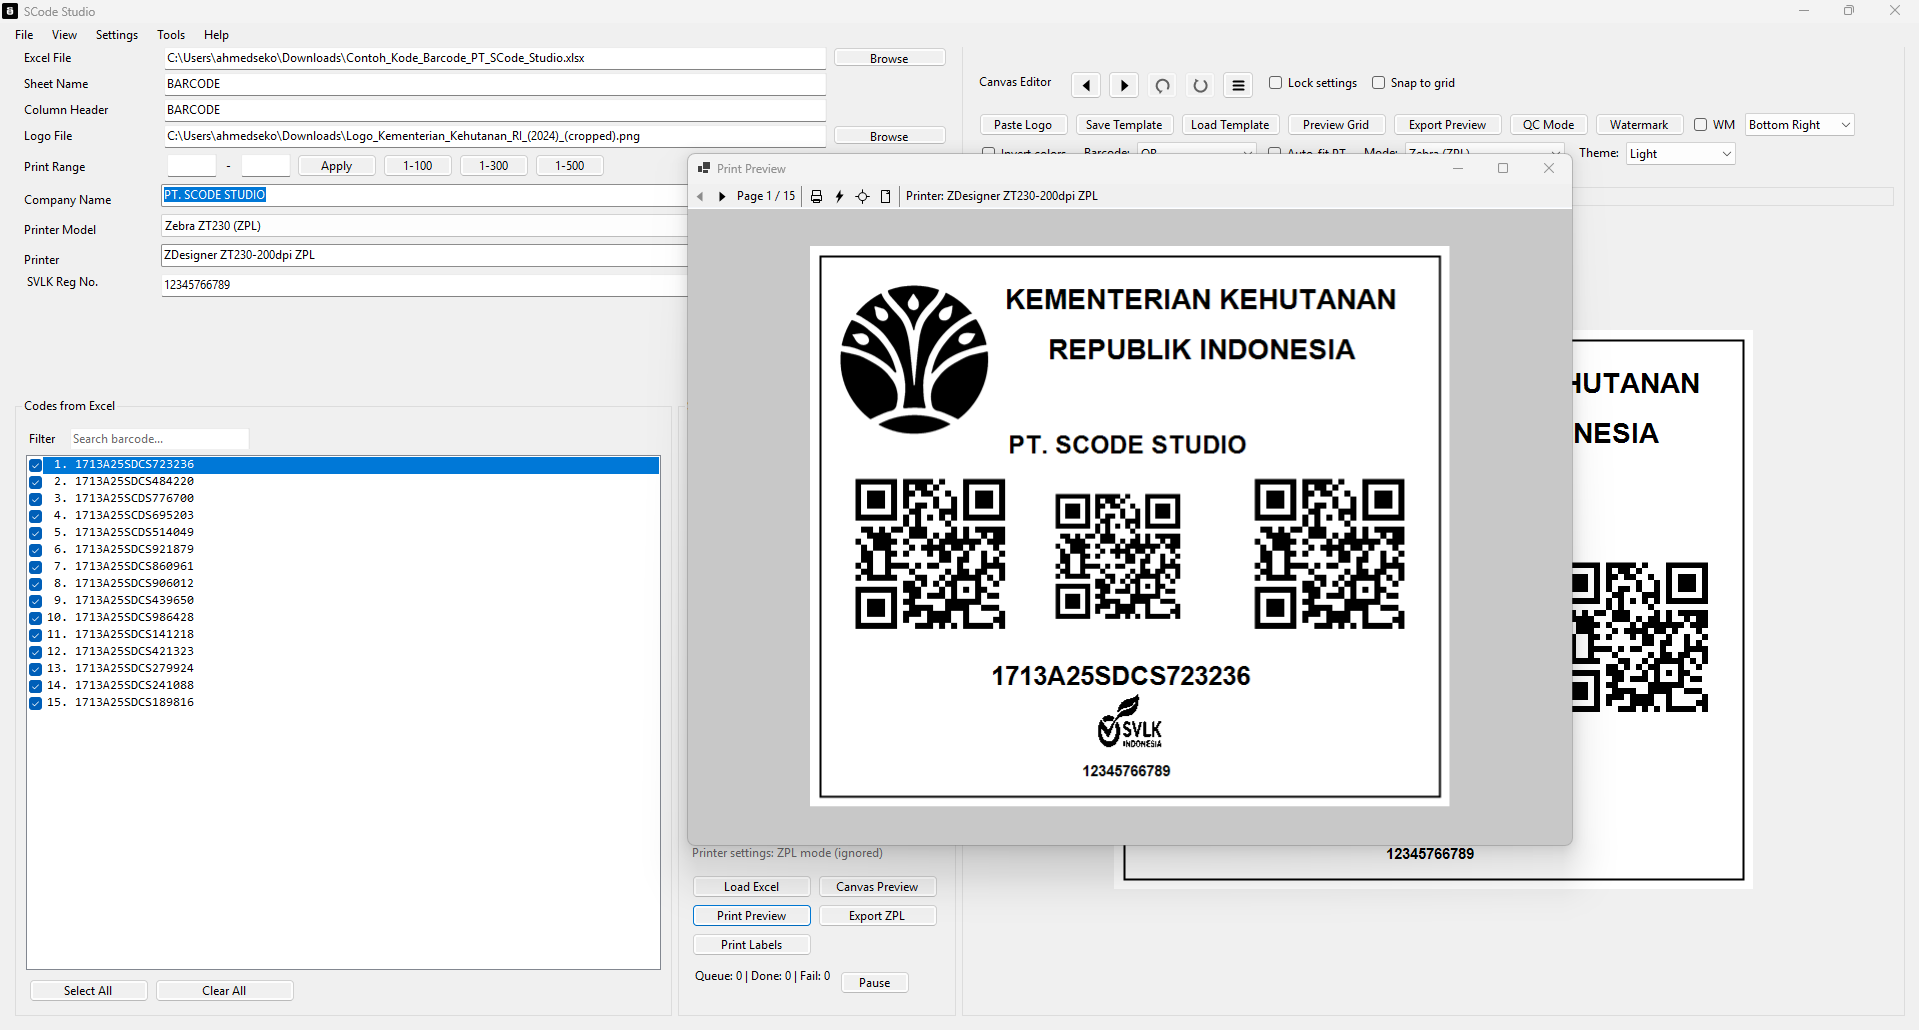This screenshot has width=1919, height=1030.
Task: Click the crosshair icon in Print Preview toolbar
Action: (862, 197)
